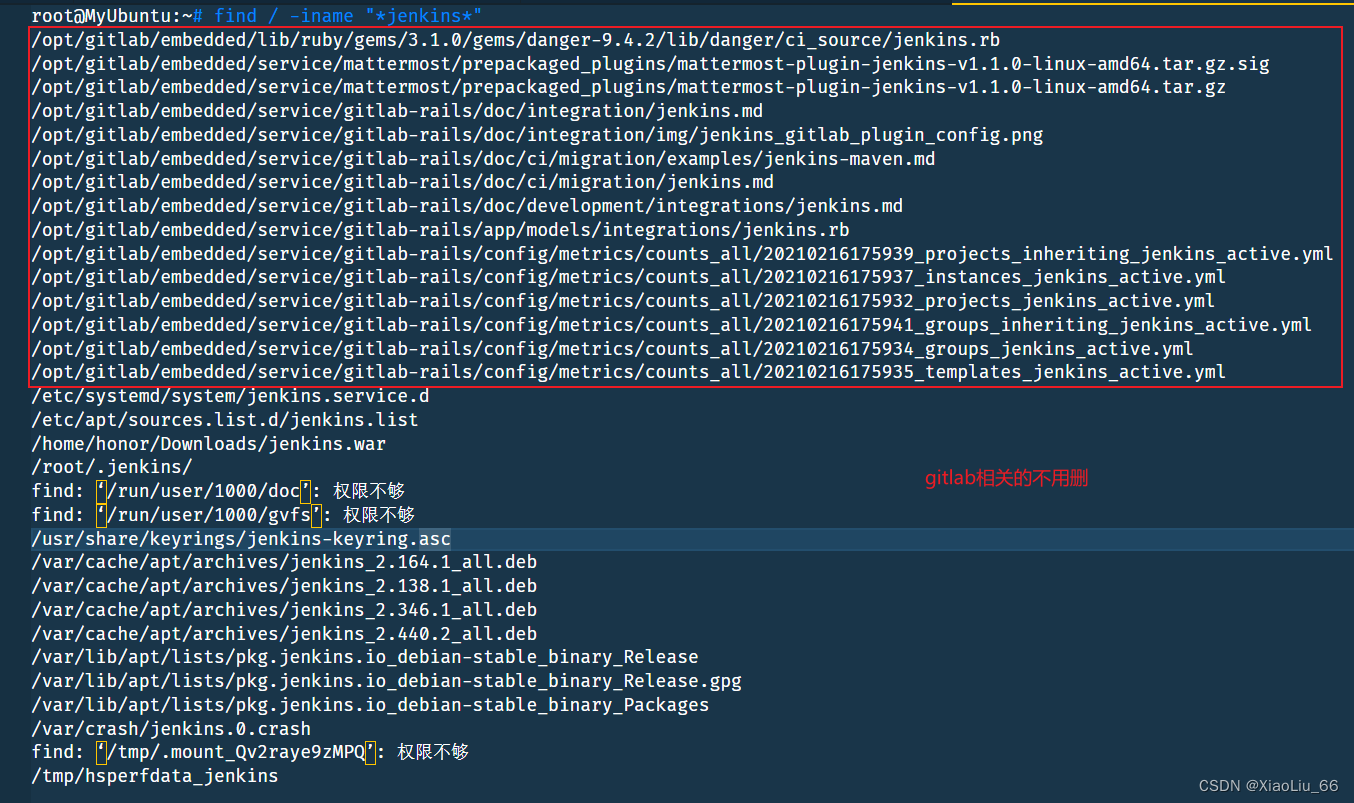Select the /tmp/hsperfdata_jenkins line
This screenshot has height=803, width=1354.
click(155, 776)
